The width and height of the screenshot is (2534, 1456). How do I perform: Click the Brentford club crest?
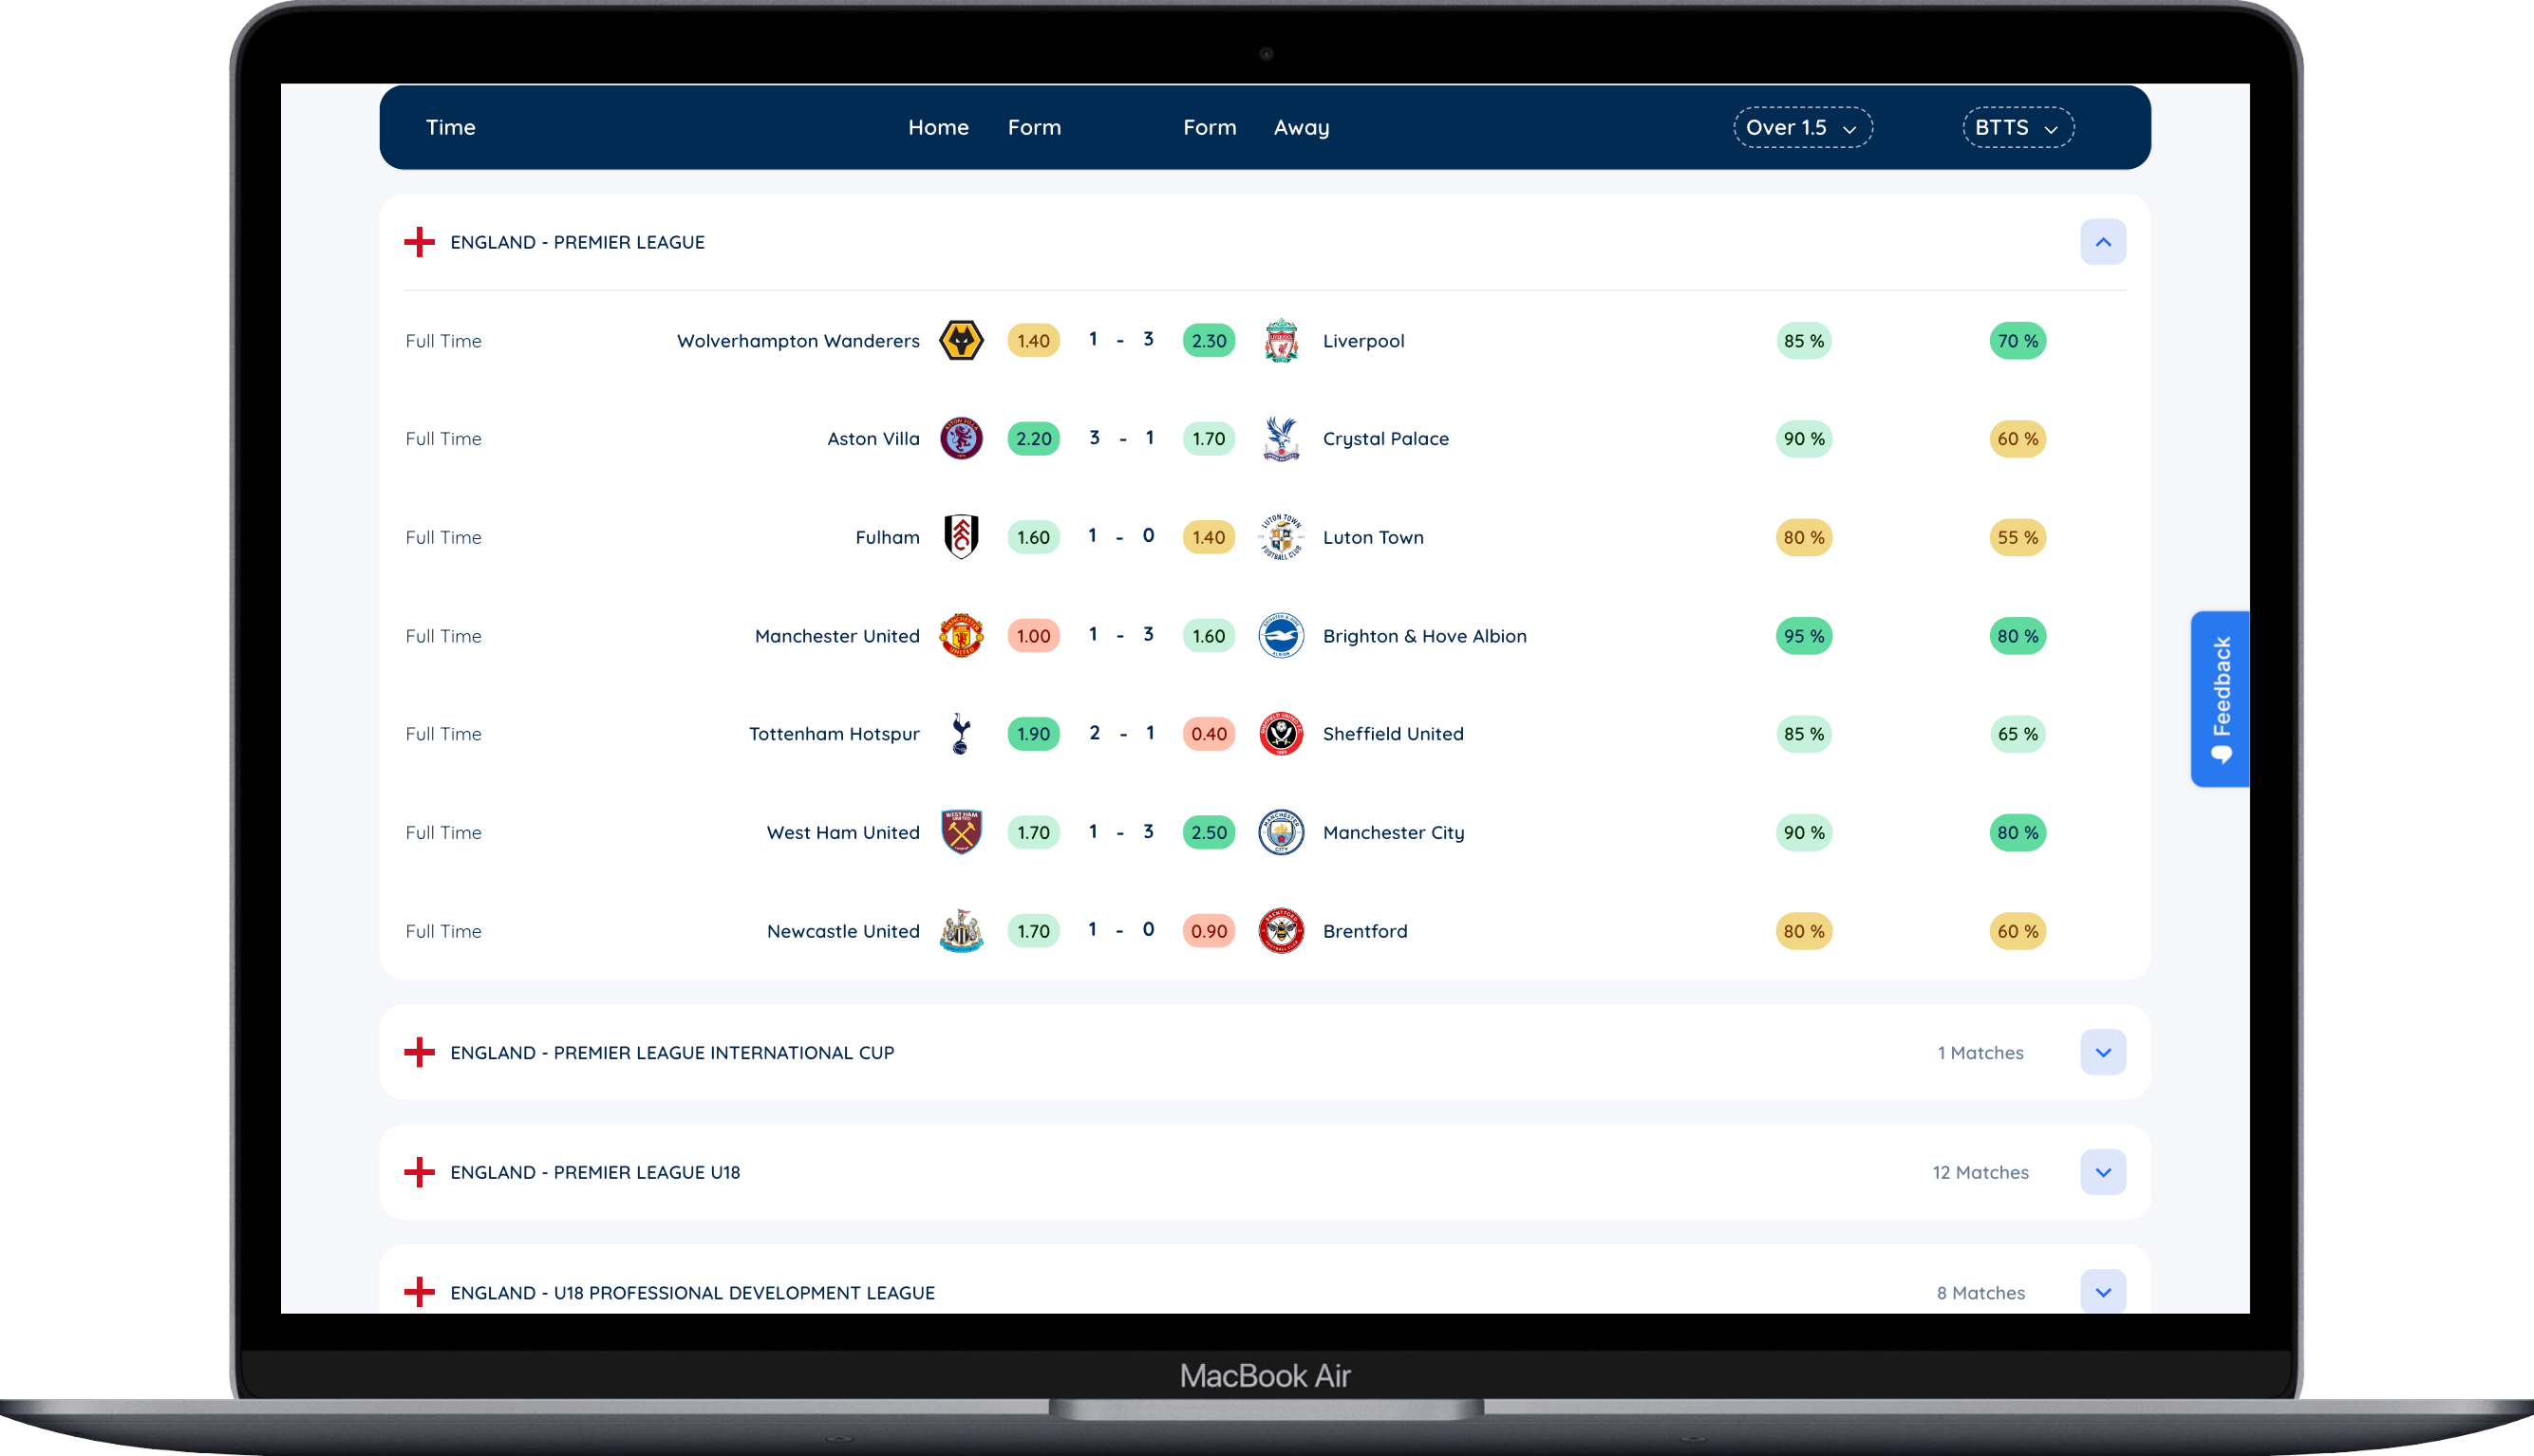point(1281,931)
